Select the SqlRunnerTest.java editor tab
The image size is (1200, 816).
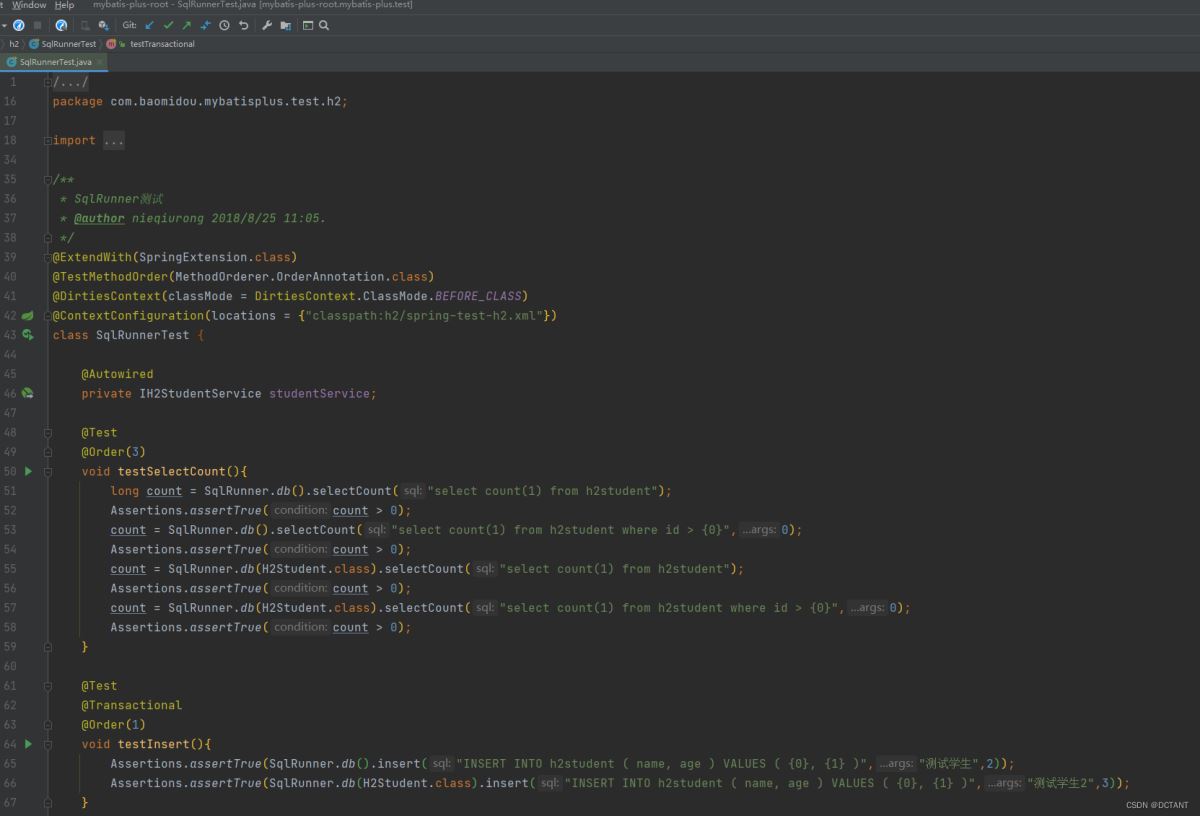[x=54, y=62]
